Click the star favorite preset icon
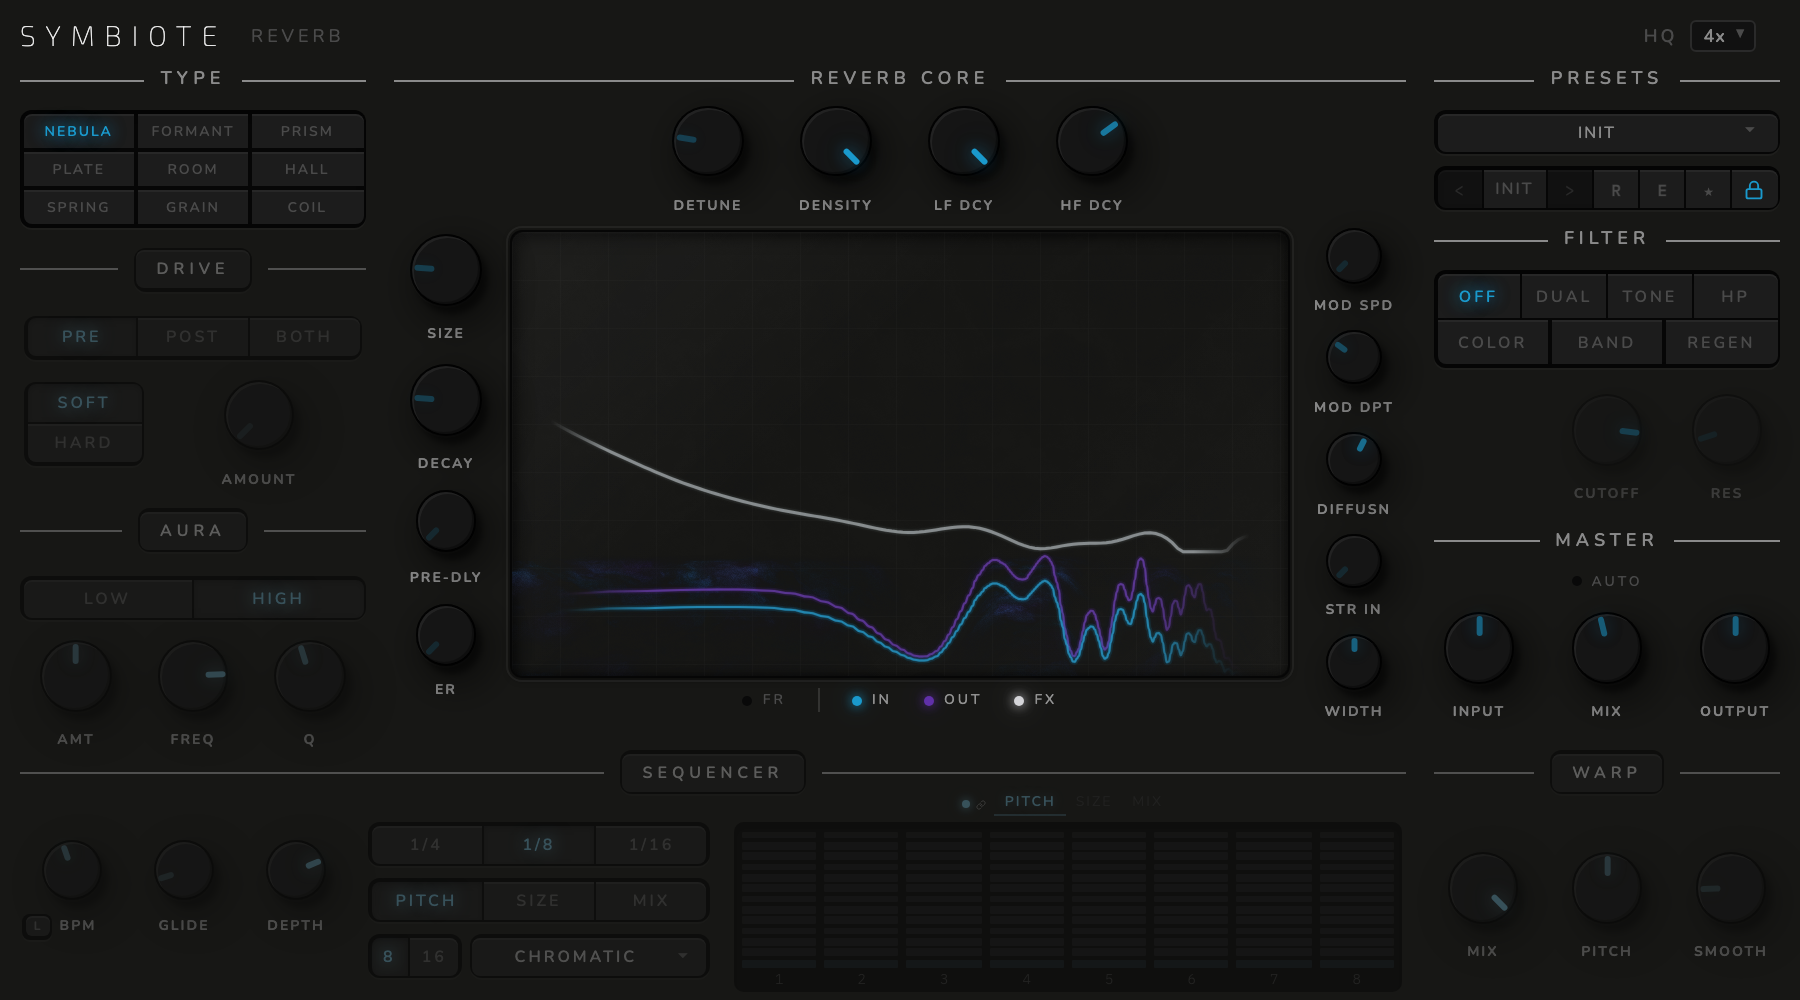This screenshot has width=1800, height=1000. coord(1708,190)
